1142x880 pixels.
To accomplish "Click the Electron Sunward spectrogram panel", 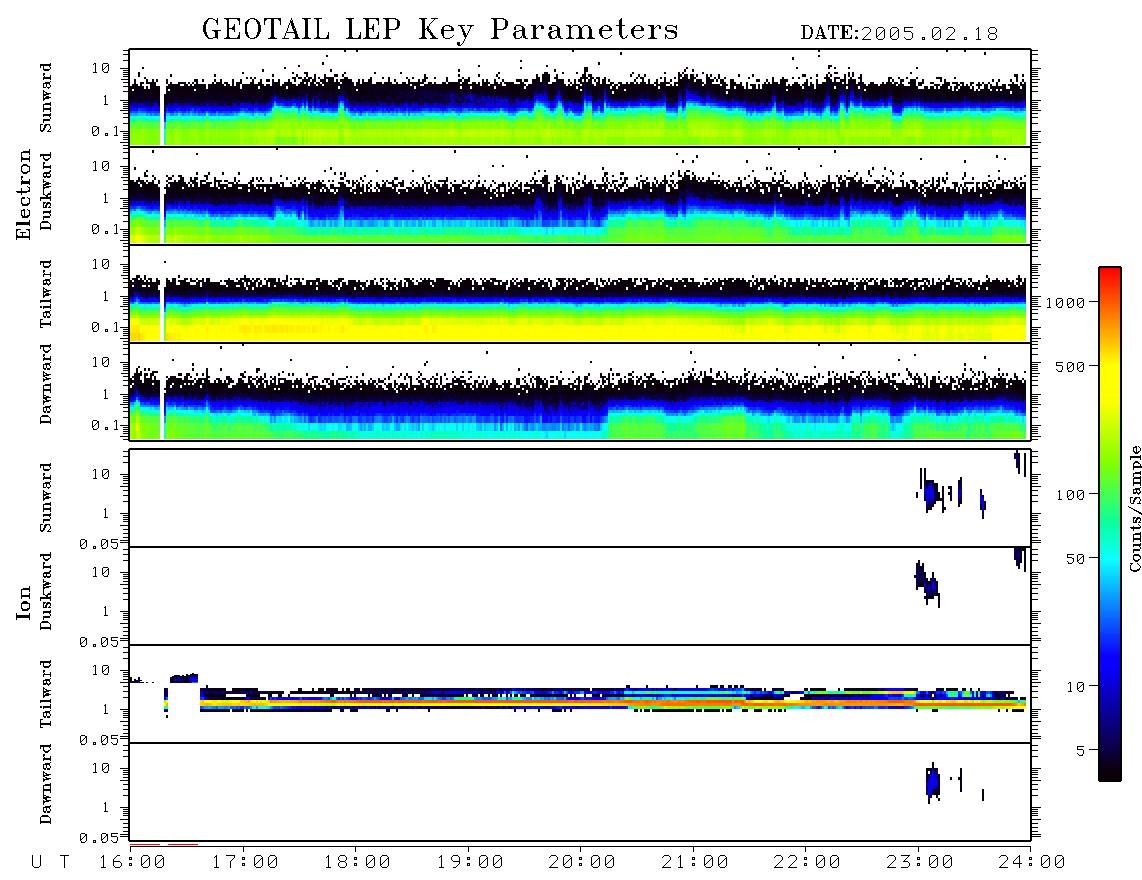I will [580, 98].
